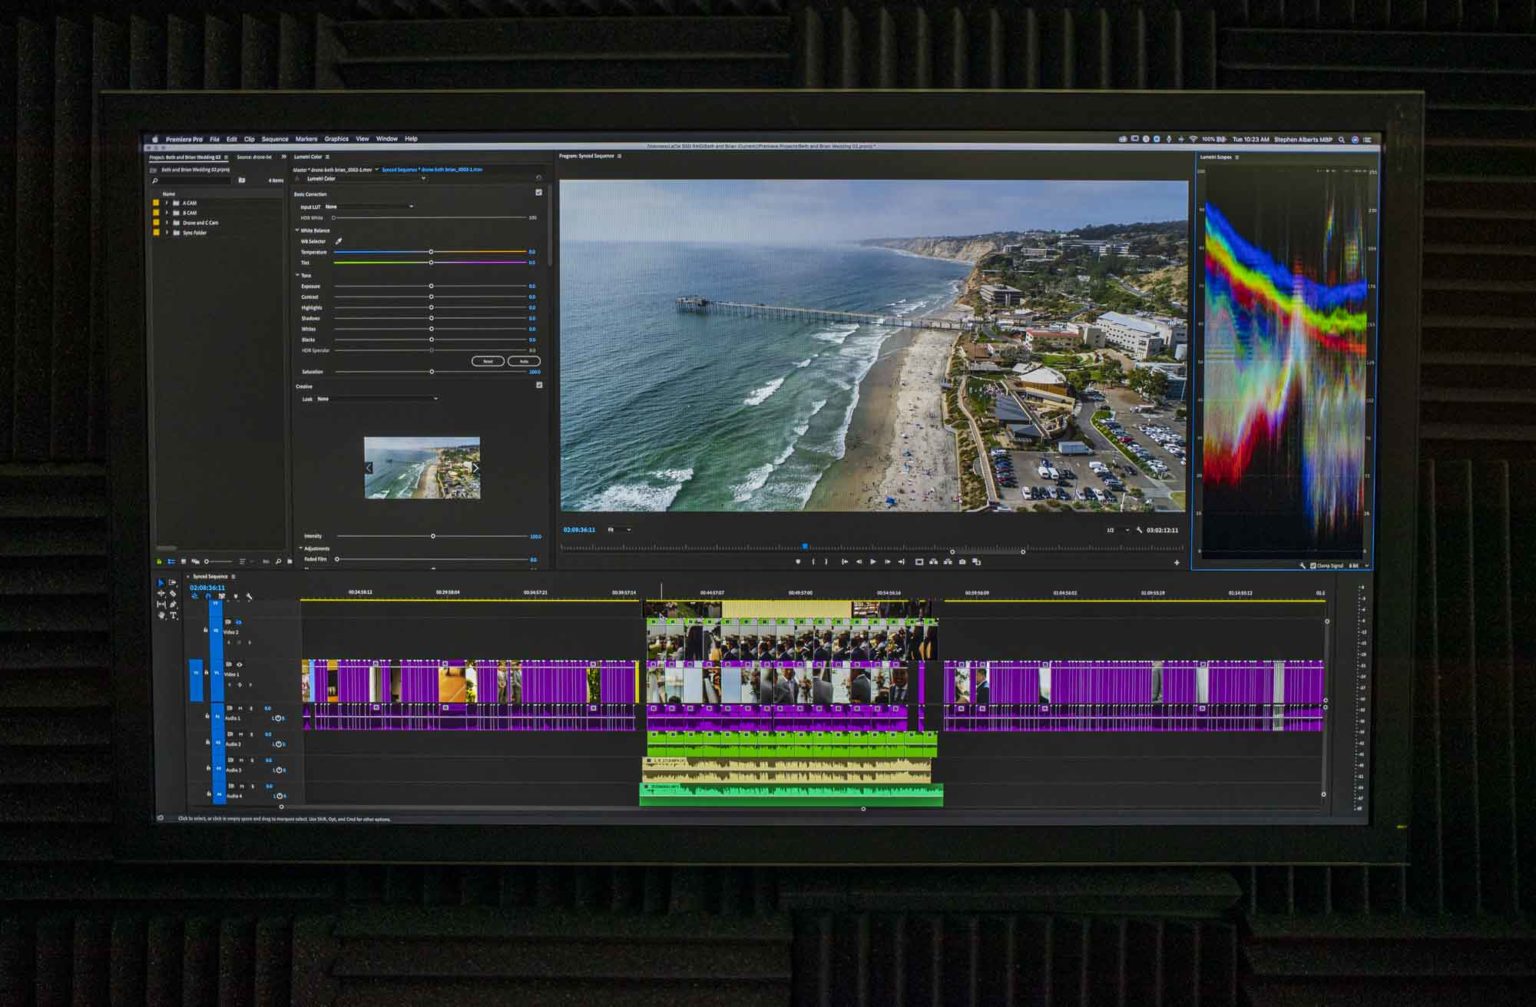The height and width of the screenshot is (1007, 1536).
Task: Show the previous Look preview arrow
Action: click(369, 467)
